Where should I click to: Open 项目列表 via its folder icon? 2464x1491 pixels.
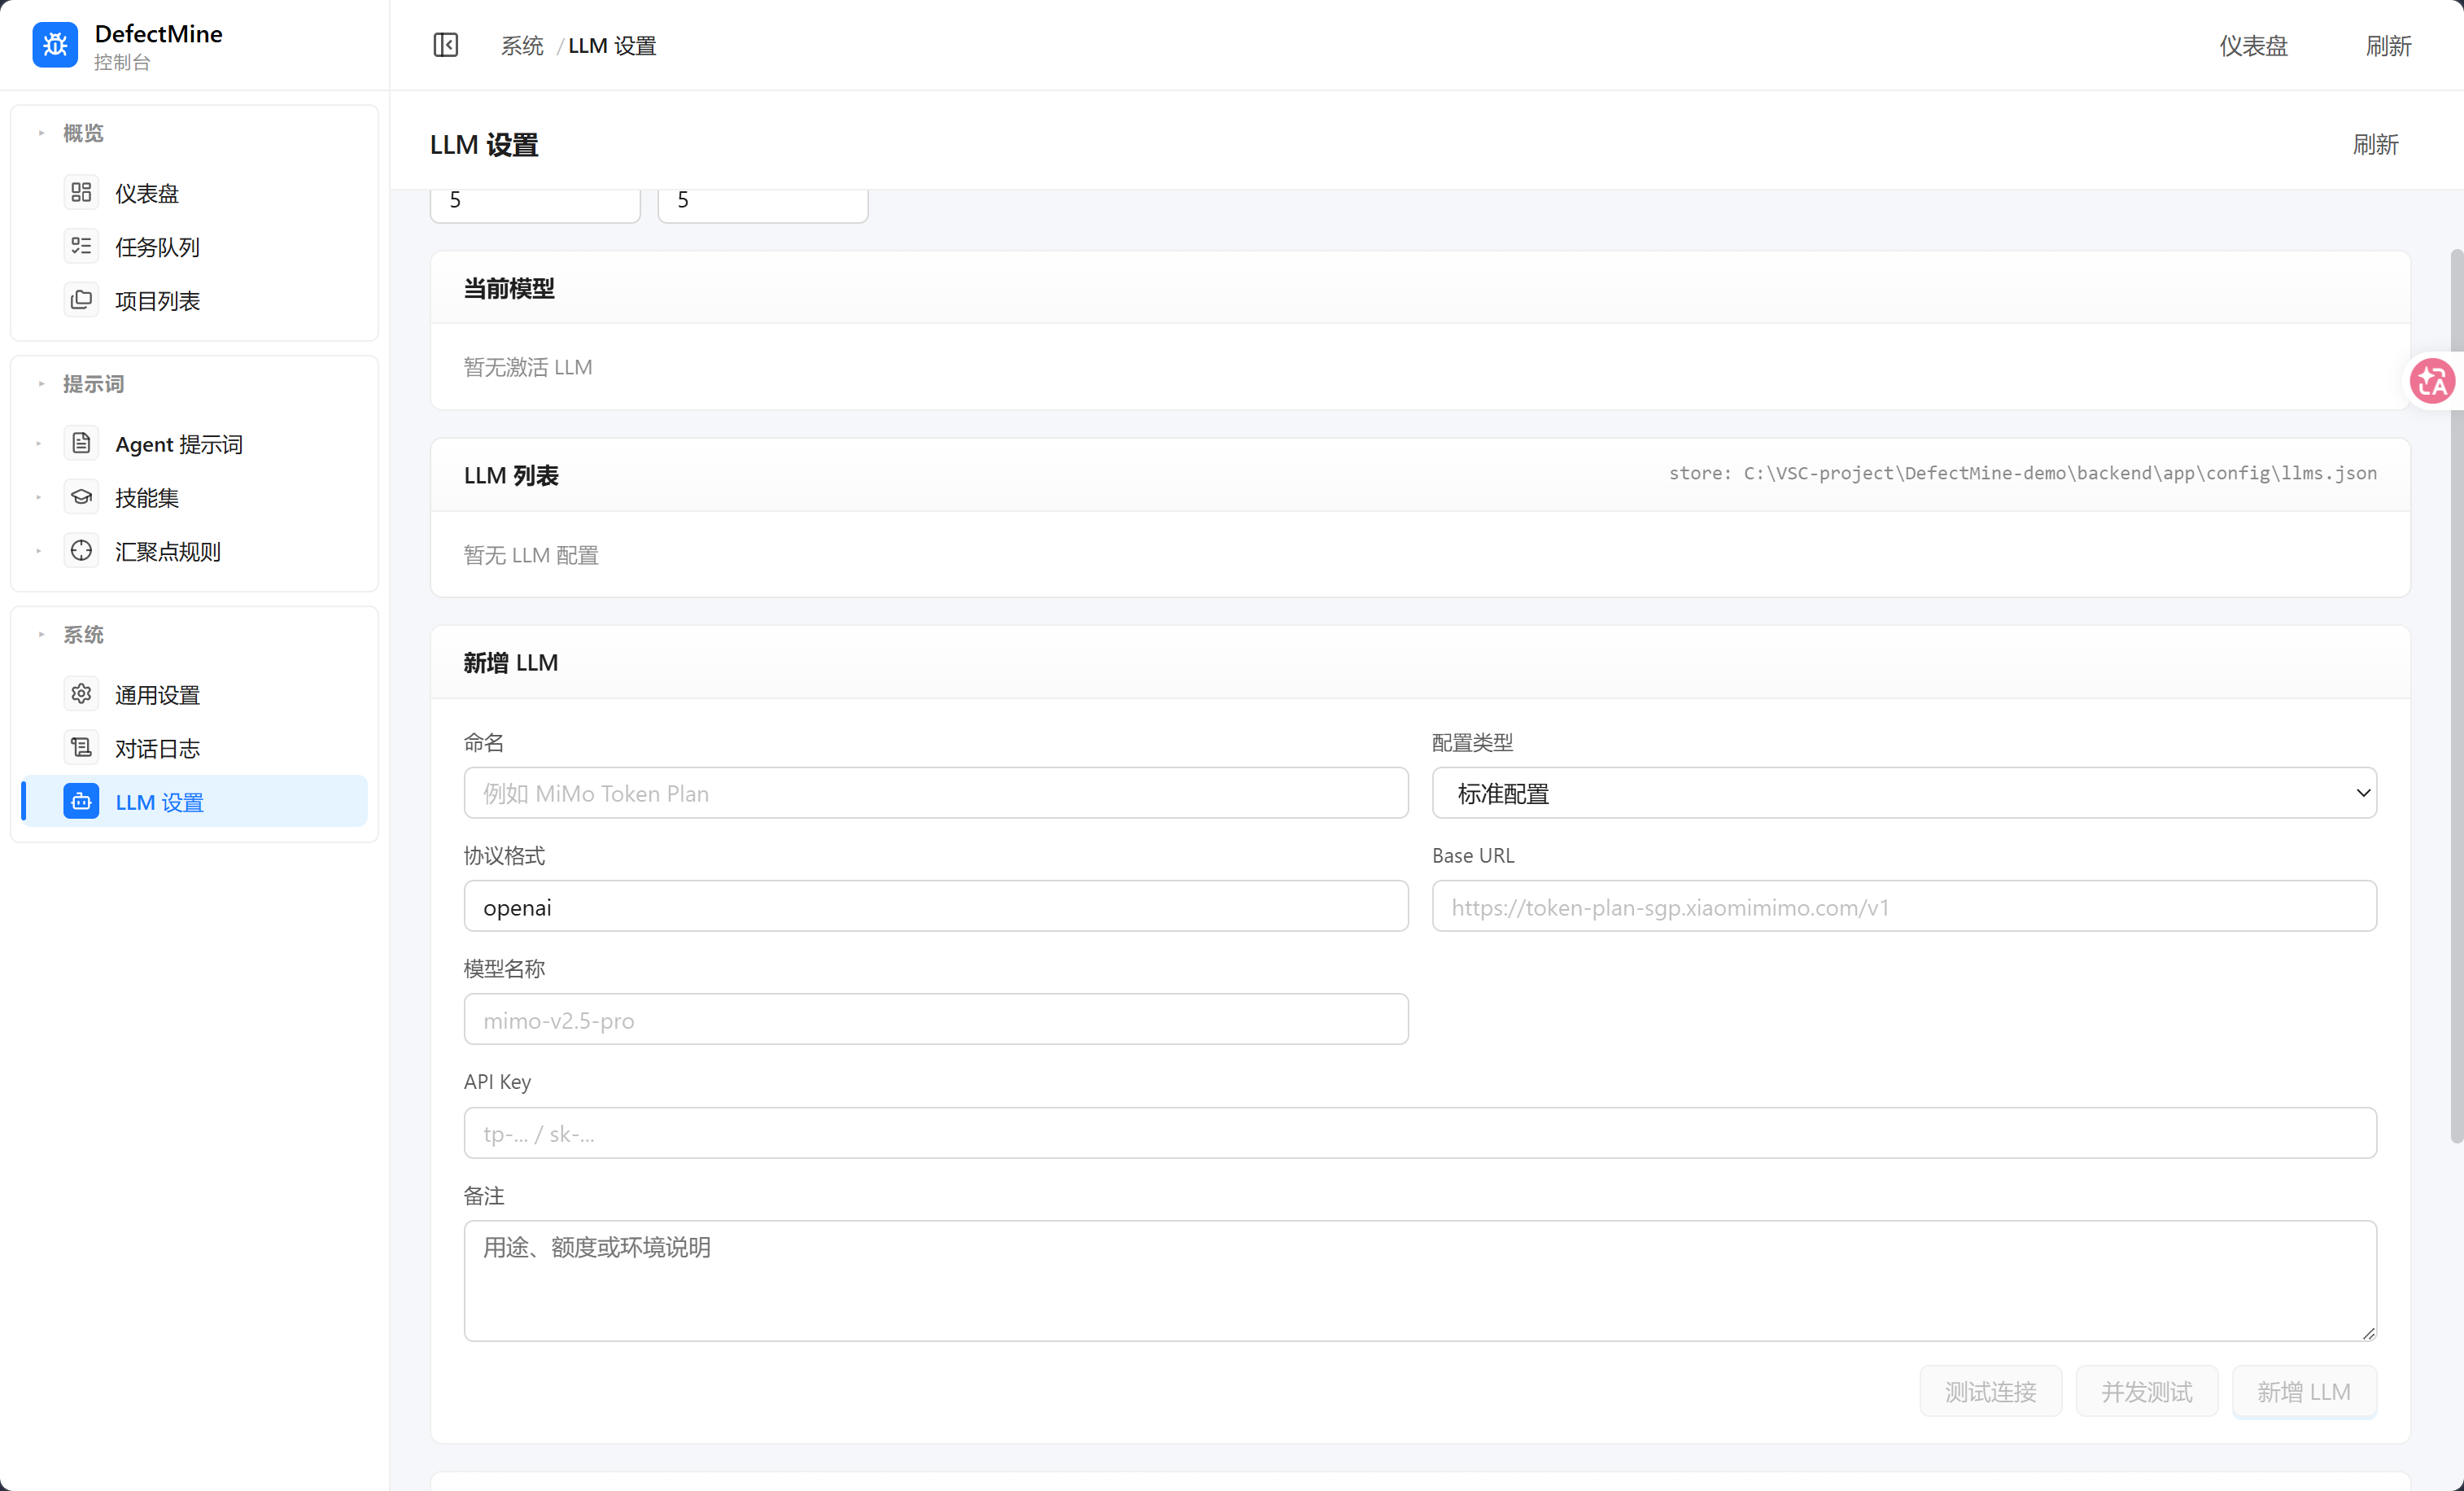pos(81,300)
